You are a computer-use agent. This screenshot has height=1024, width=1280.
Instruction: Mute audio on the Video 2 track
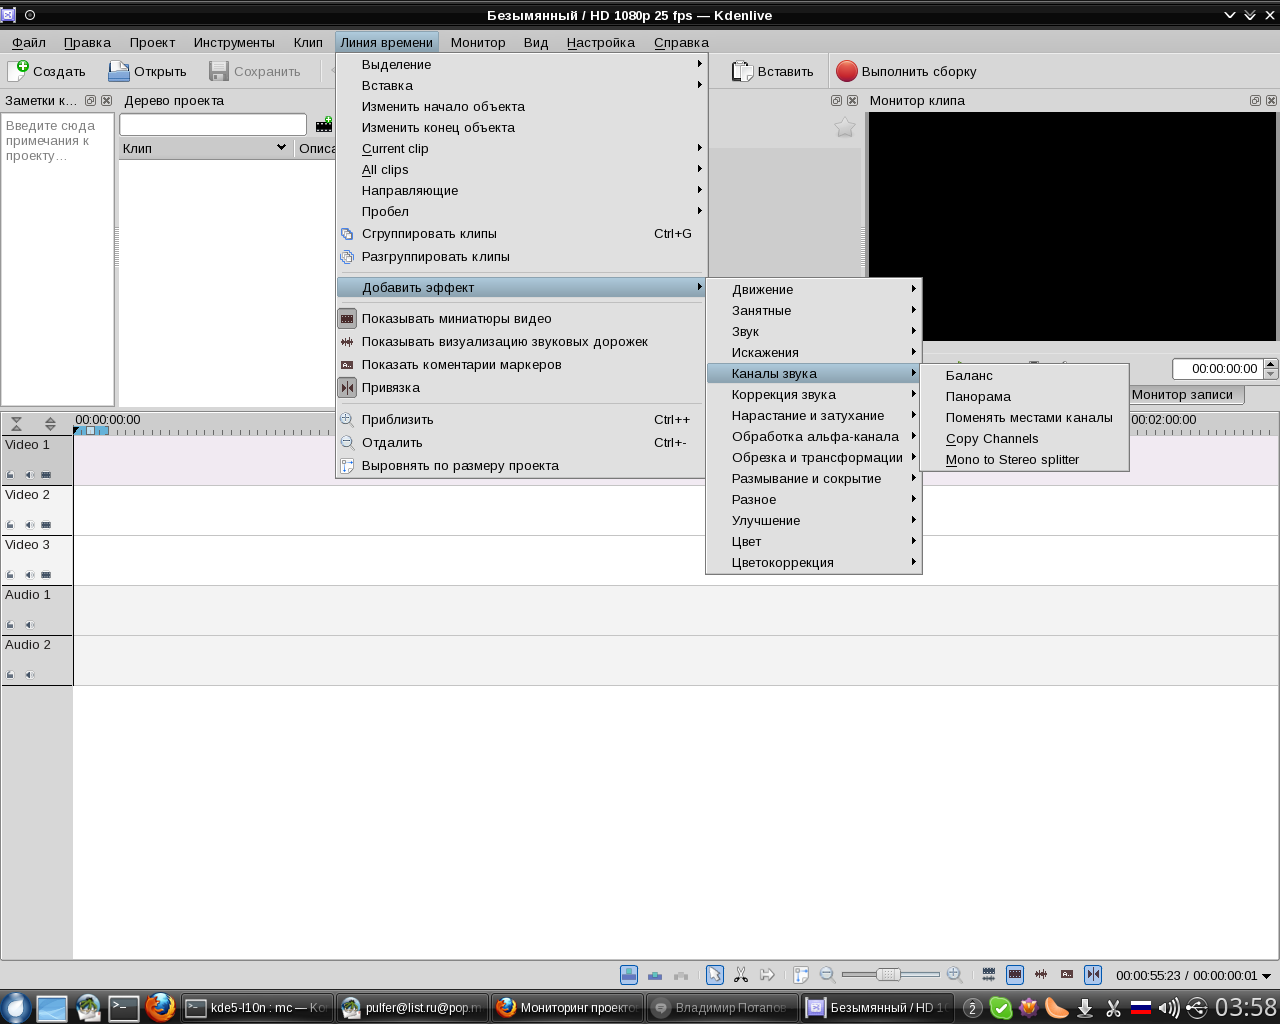pyautogui.click(x=29, y=525)
